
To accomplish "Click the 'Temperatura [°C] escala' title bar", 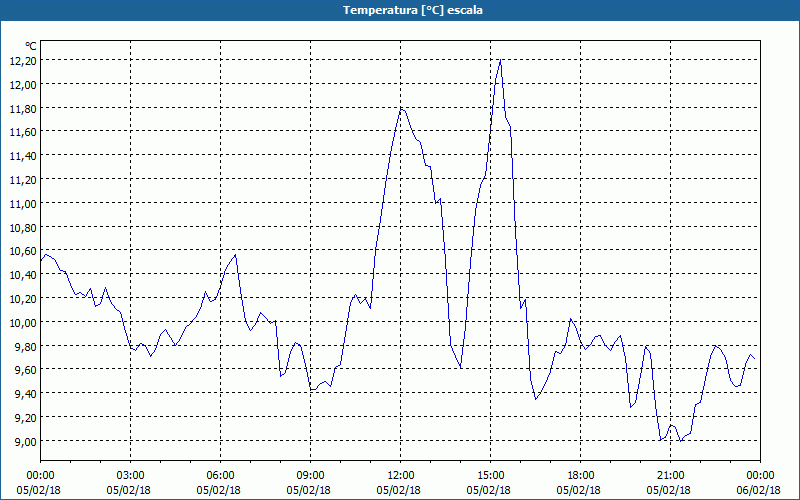I will coord(400,10).
